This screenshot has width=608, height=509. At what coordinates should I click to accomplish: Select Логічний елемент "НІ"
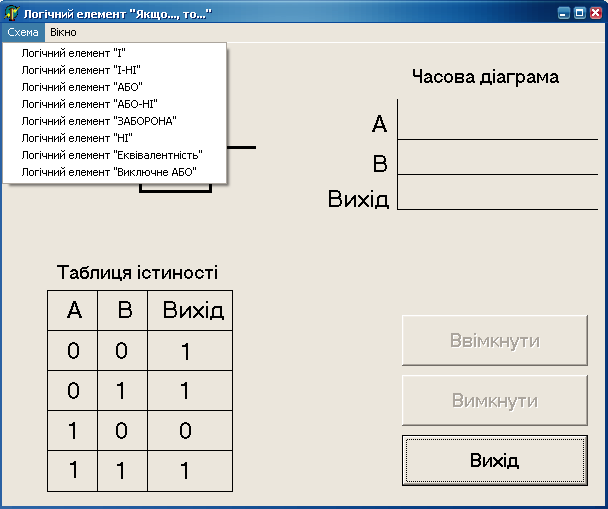(x=114, y=138)
